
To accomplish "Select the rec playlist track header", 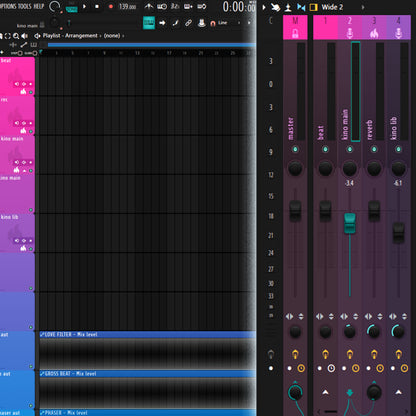I will [x=17, y=116].
